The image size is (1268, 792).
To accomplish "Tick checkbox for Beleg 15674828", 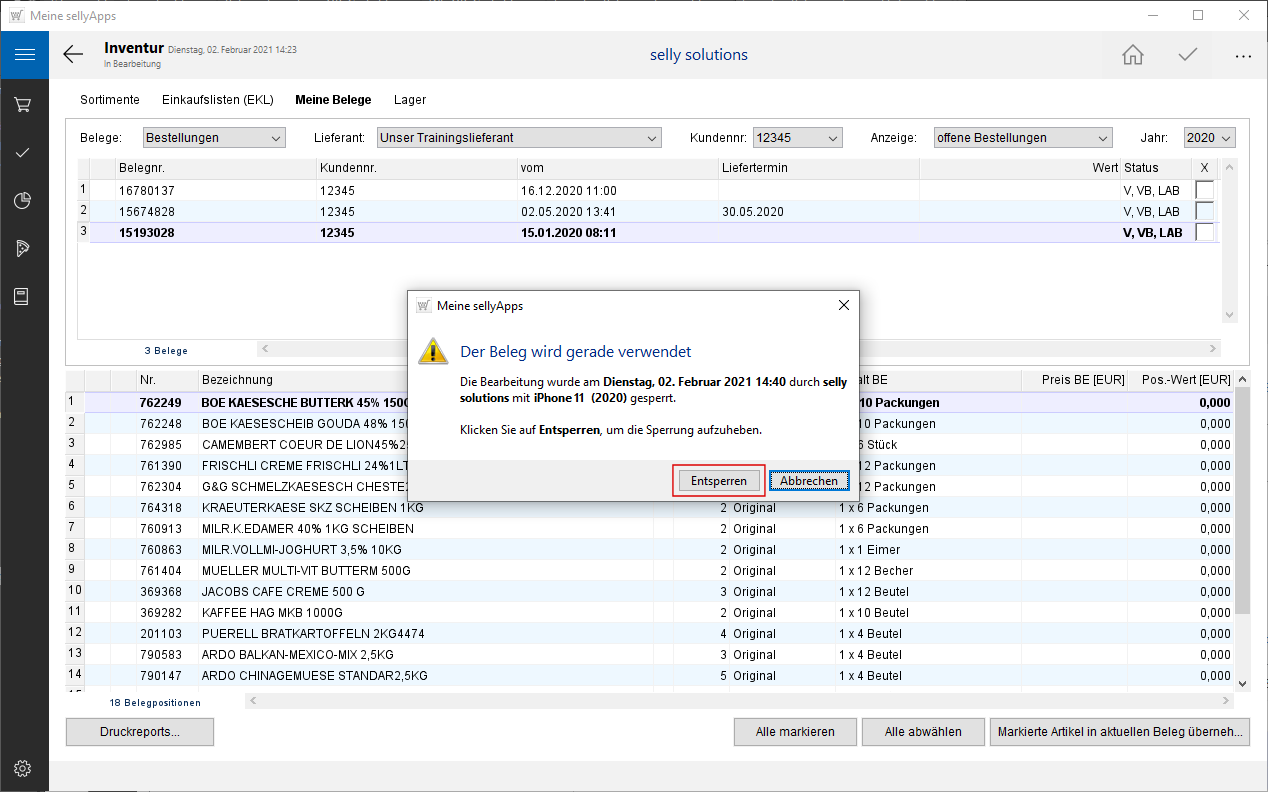I will [1205, 211].
